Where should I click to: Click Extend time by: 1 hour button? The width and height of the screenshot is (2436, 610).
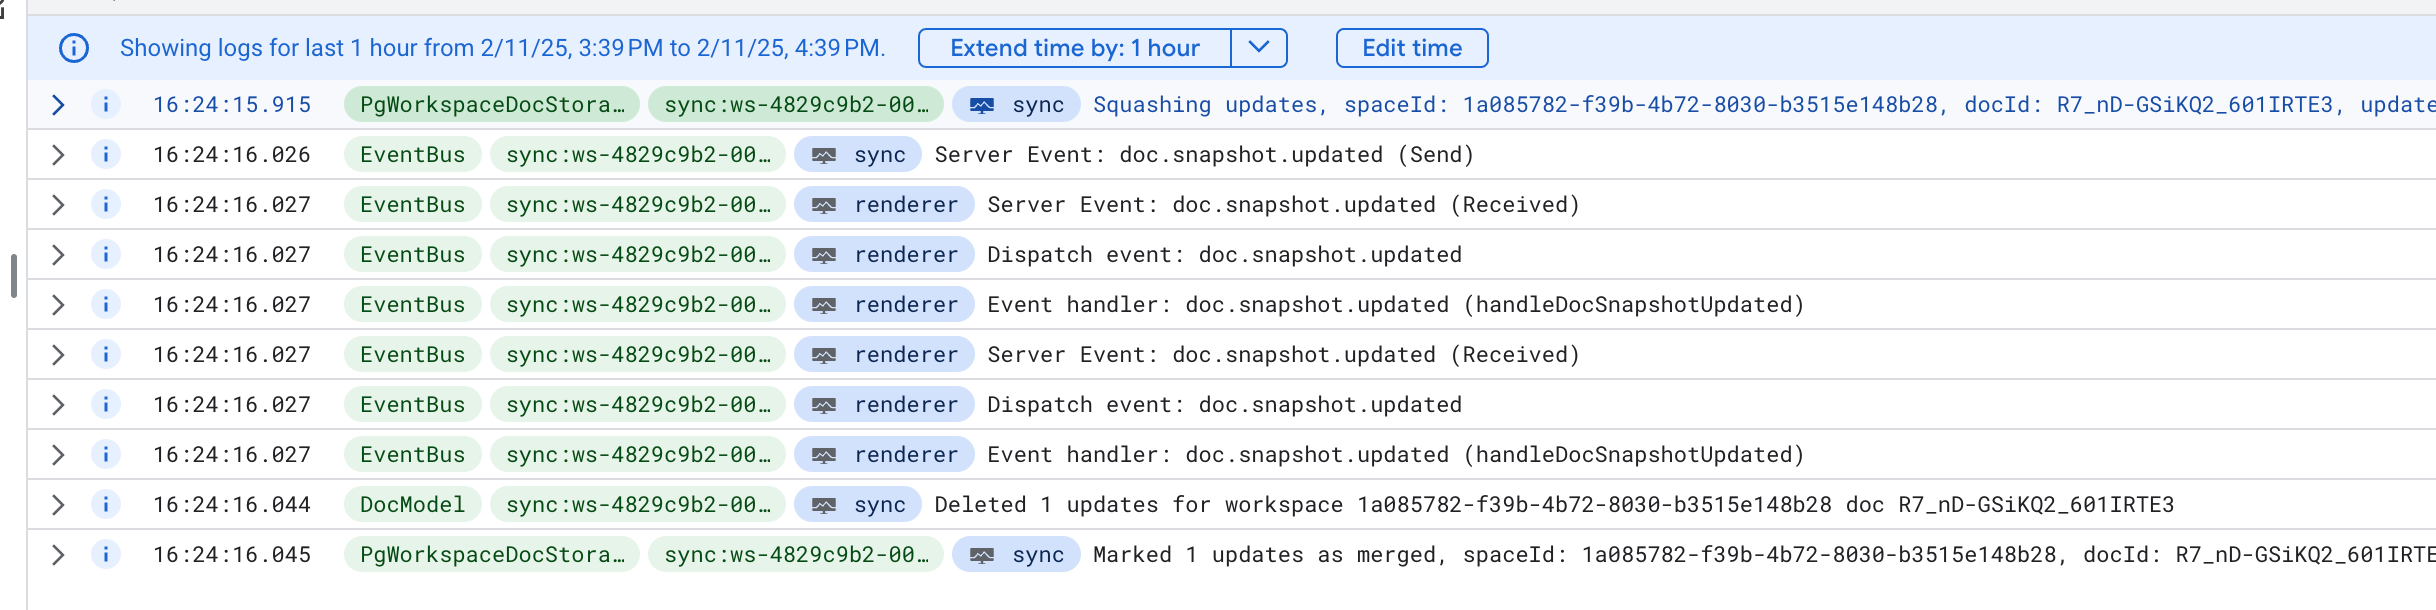click(1074, 48)
